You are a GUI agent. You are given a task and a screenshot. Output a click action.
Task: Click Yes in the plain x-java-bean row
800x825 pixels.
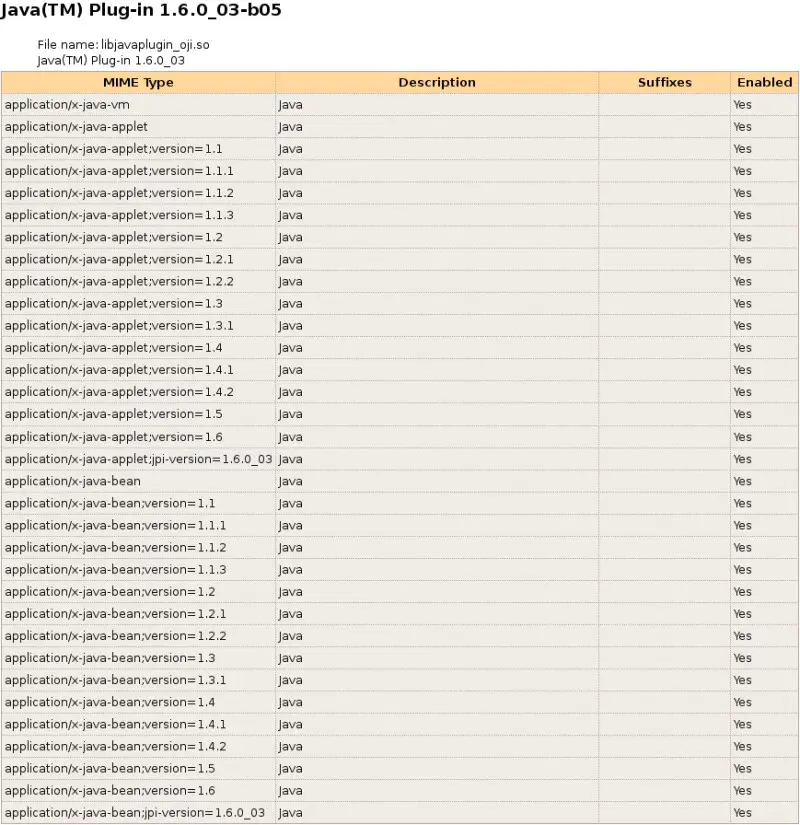(x=743, y=481)
